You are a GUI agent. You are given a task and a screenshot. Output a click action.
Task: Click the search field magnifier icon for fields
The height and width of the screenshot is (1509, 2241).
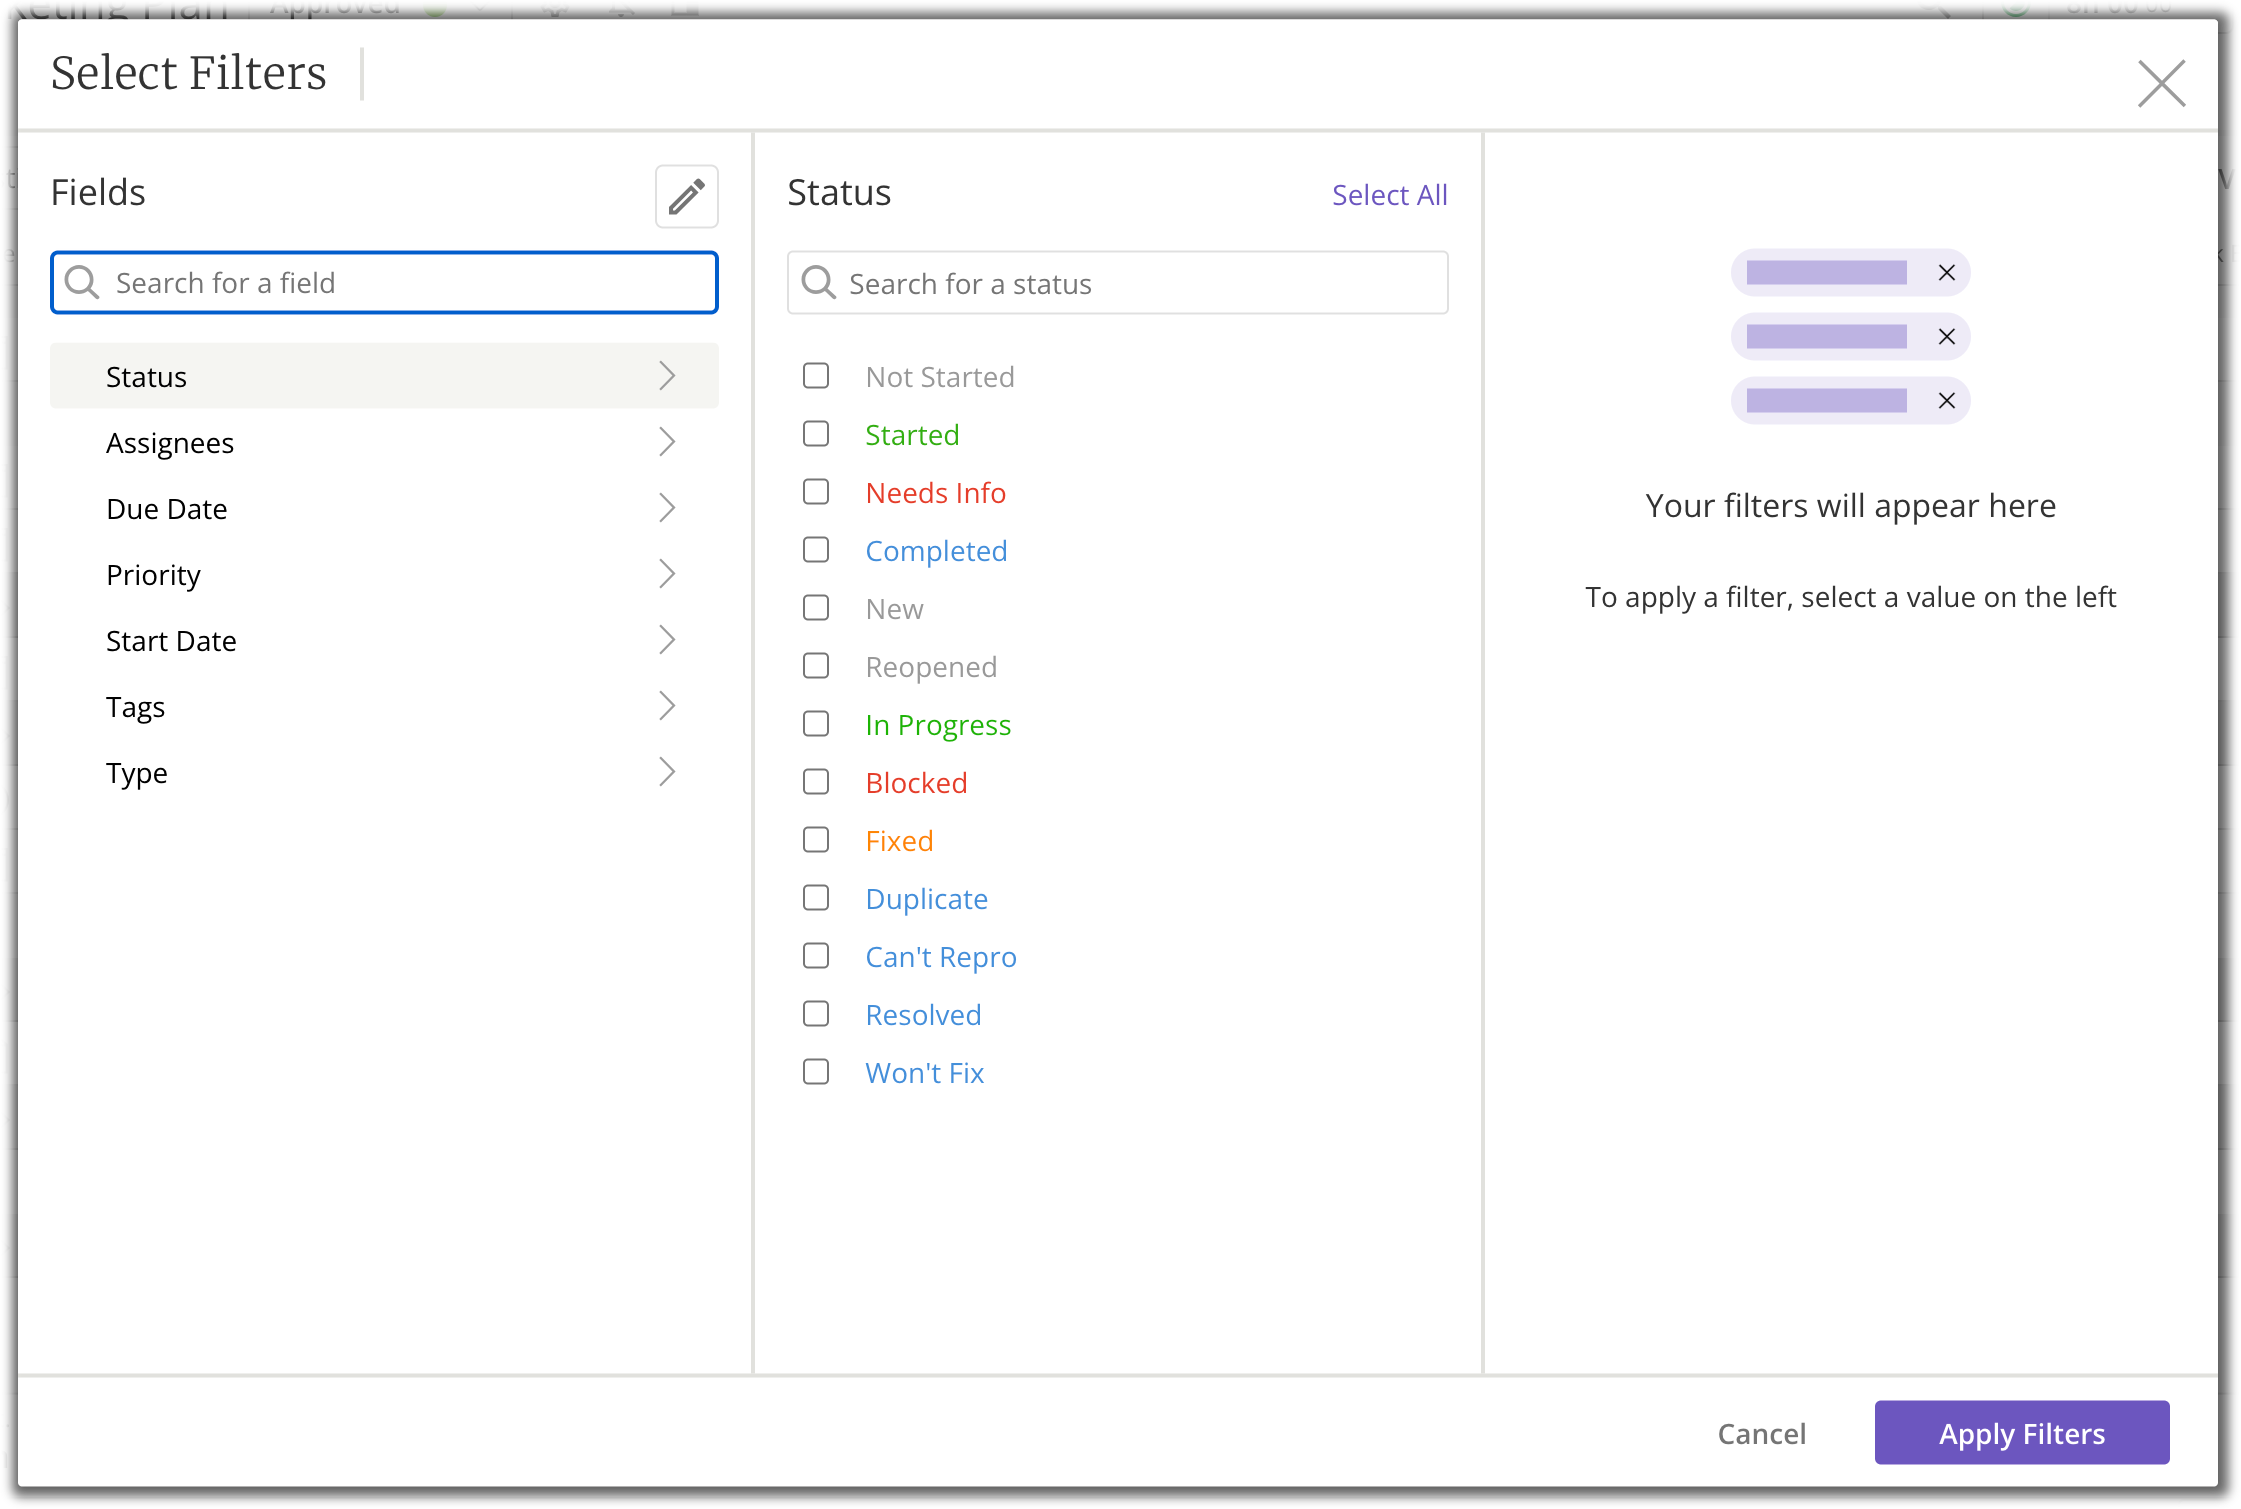[x=83, y=281]
